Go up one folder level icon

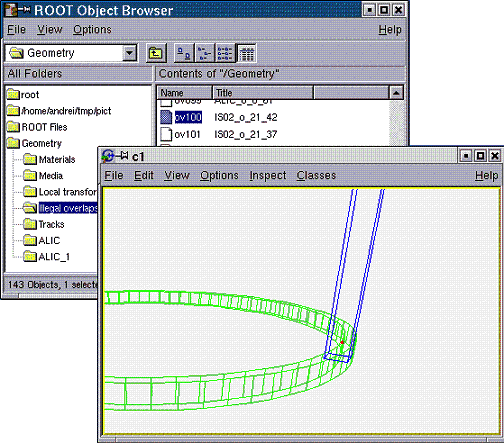point(156,53)
